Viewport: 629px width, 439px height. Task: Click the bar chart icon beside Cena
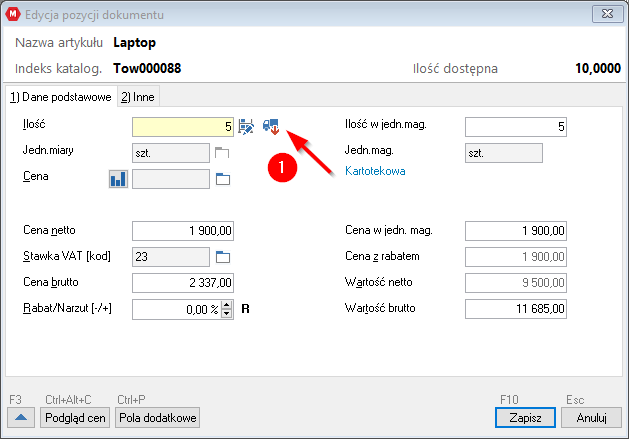coord(119,179)
